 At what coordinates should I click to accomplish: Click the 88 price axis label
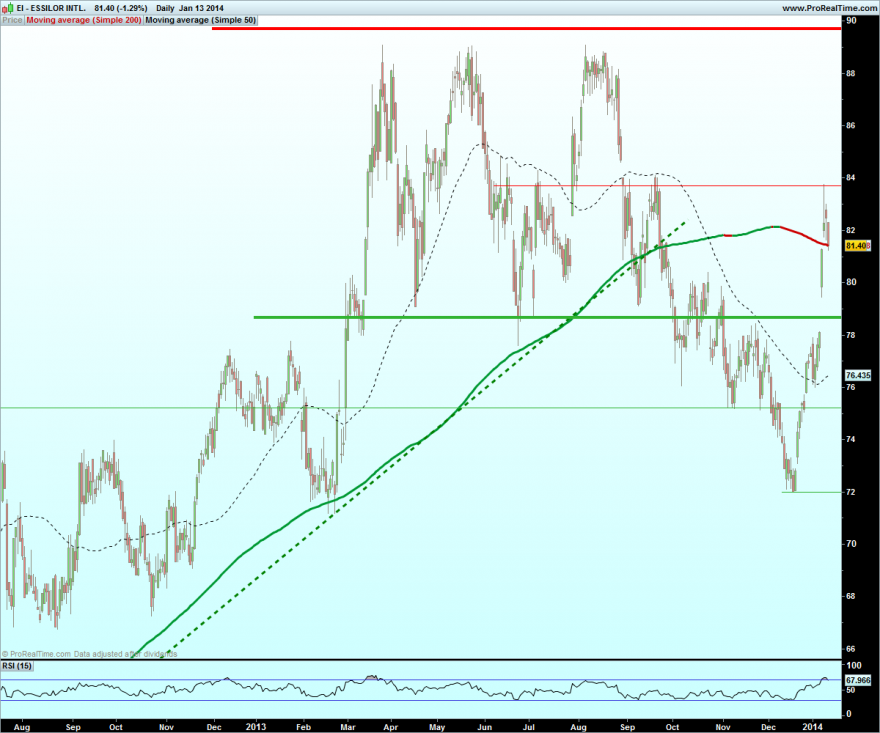tap(851, 73)
